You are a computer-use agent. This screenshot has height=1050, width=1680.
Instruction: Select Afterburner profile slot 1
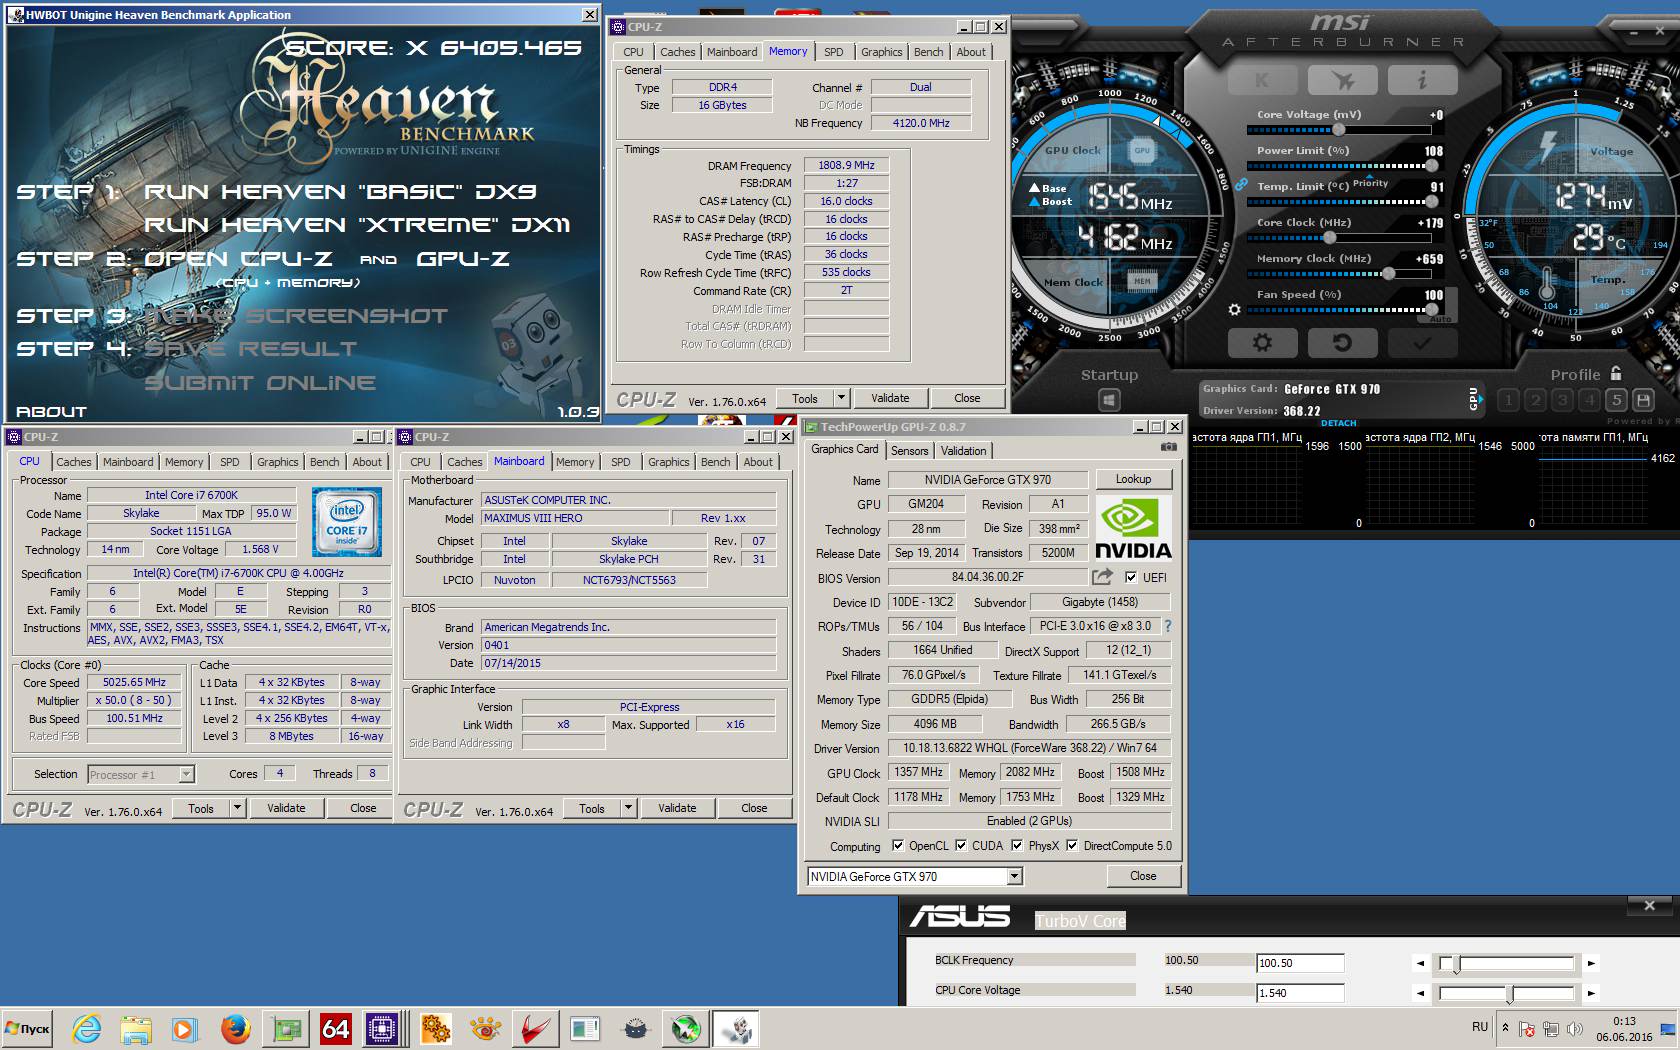click(x=1509, y=400)
